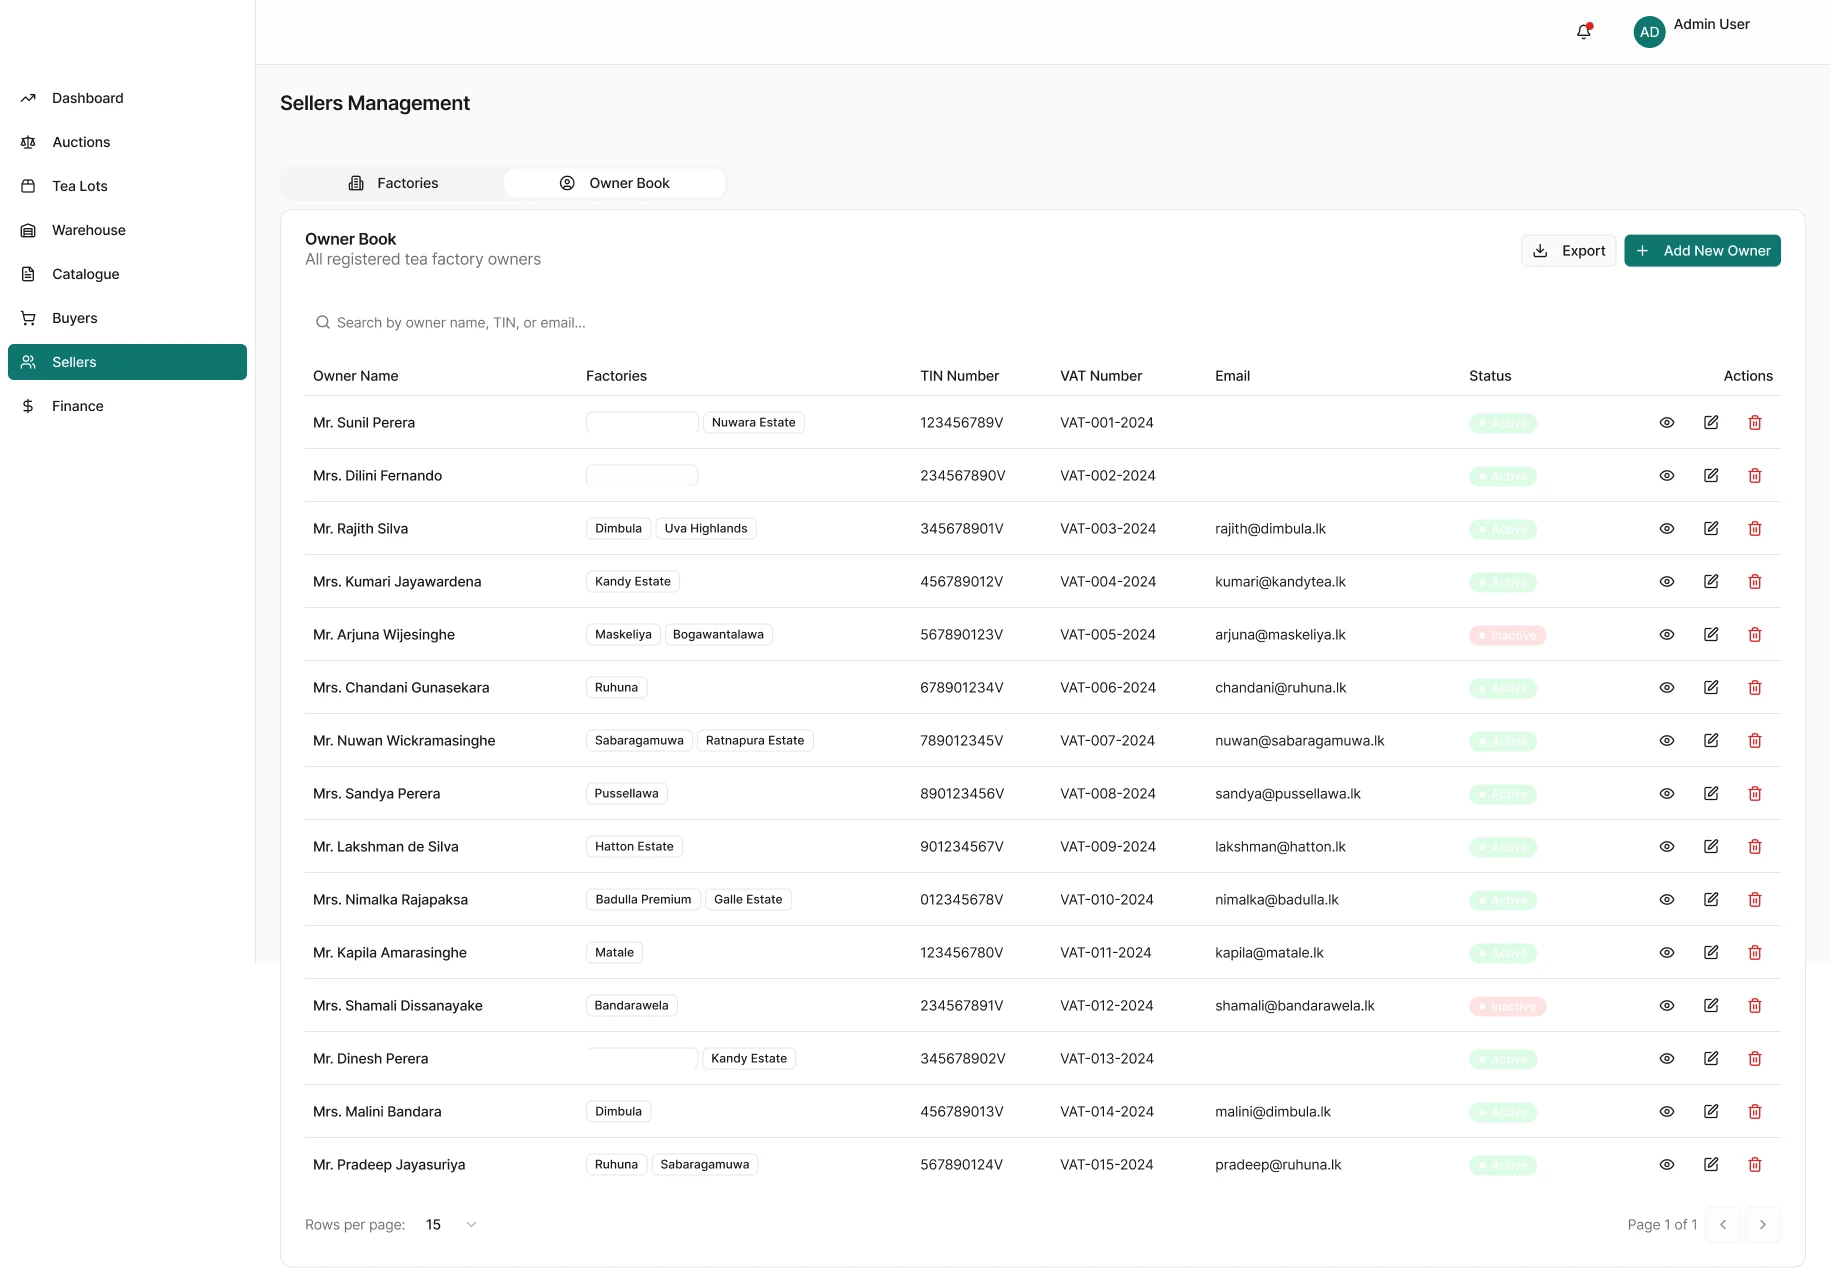
Task: Click TIN 890123456V cell
Action: [962, 794]
